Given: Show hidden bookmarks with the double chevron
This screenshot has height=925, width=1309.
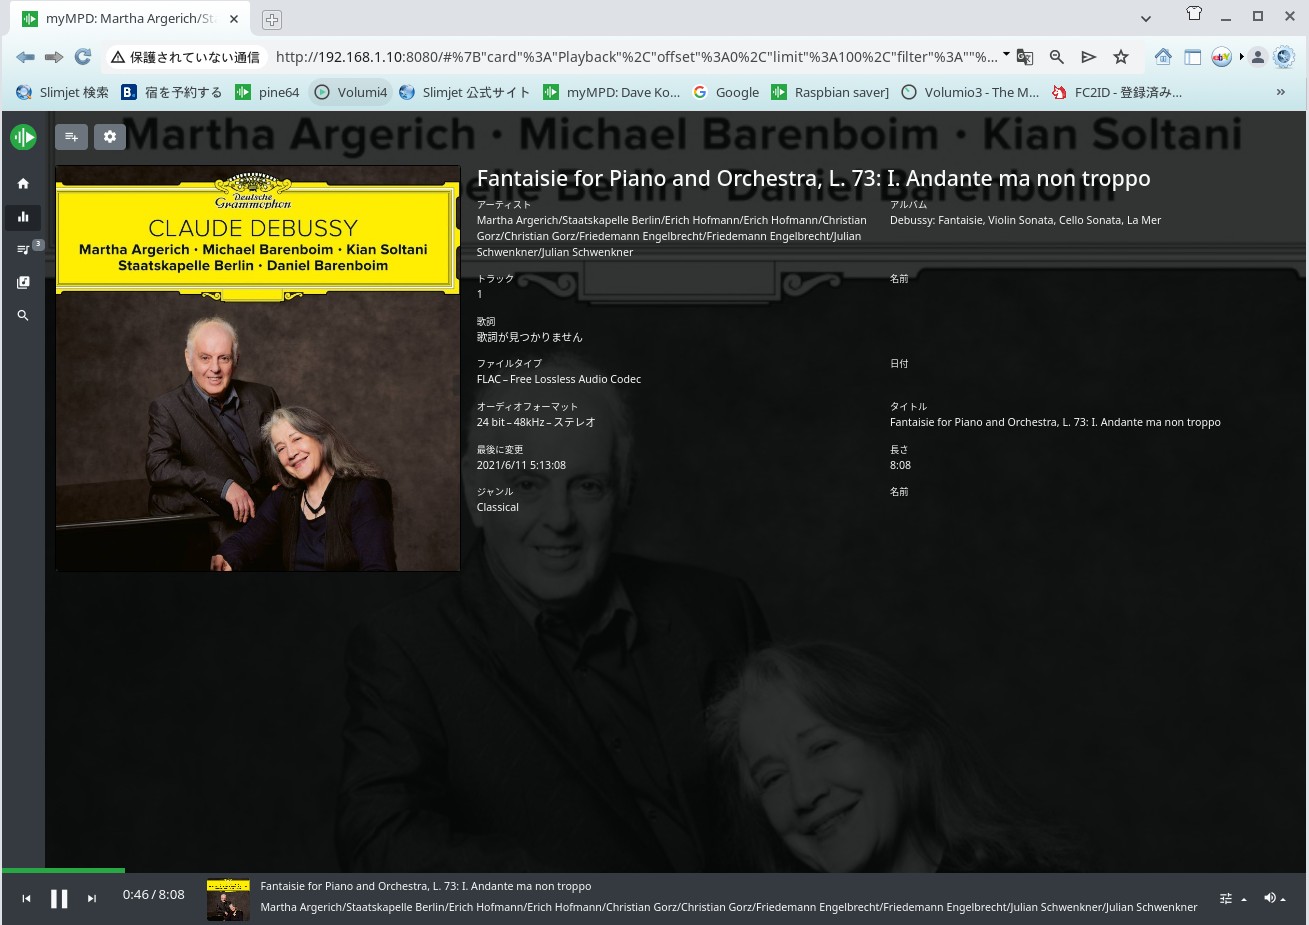Looking at the screenshot, I should pos(1280,92).
